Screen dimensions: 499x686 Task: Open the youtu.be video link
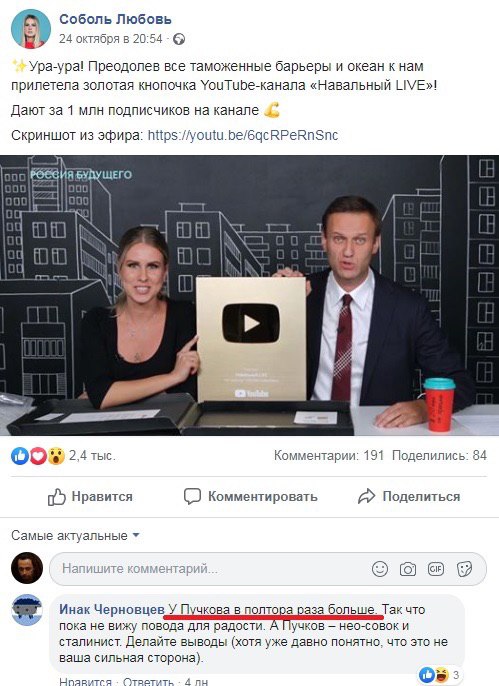243,135
